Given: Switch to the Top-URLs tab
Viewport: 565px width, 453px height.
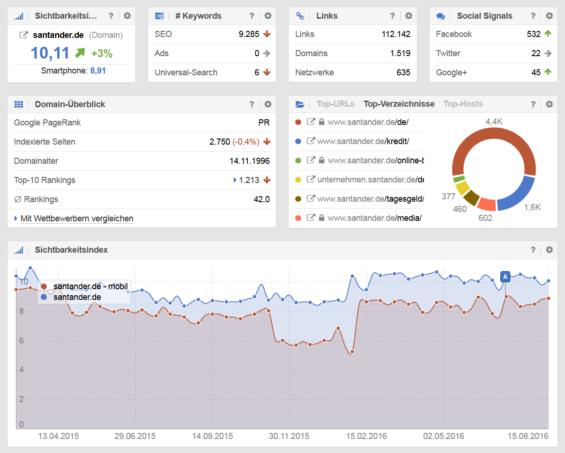Looking at the screenshot, I should coord(335,104).
